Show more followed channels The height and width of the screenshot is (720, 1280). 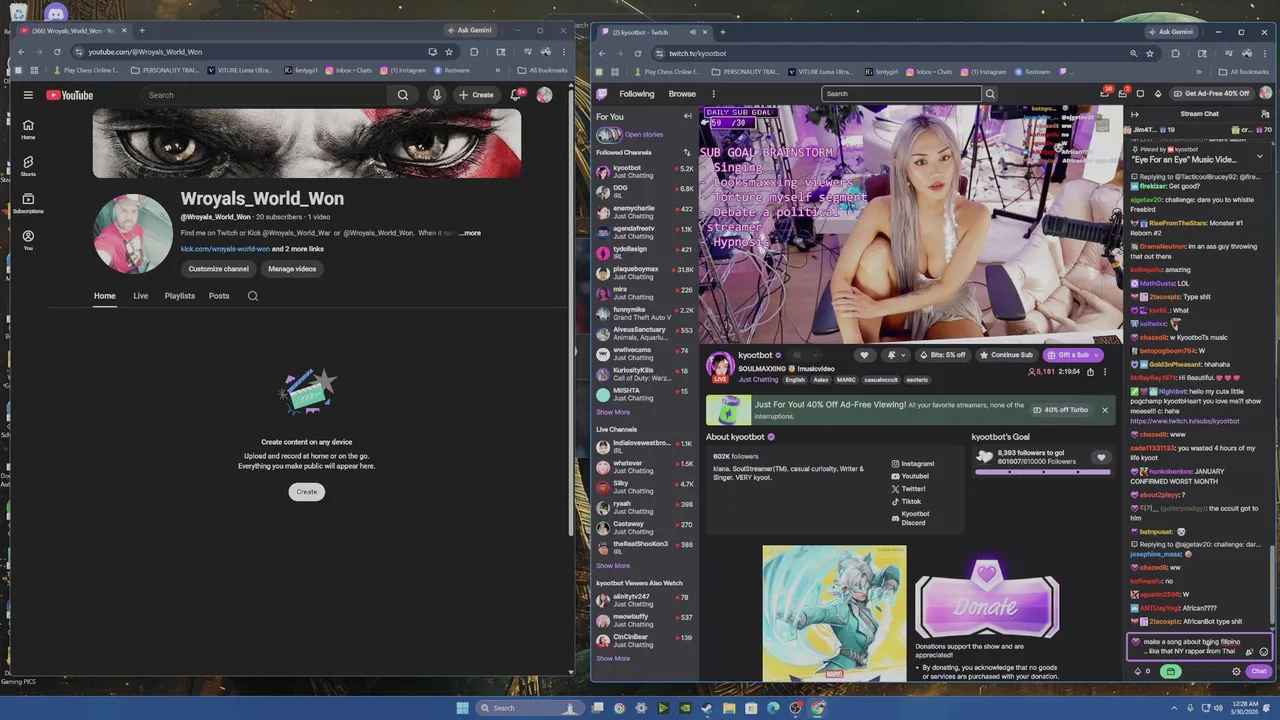[613, 412]
